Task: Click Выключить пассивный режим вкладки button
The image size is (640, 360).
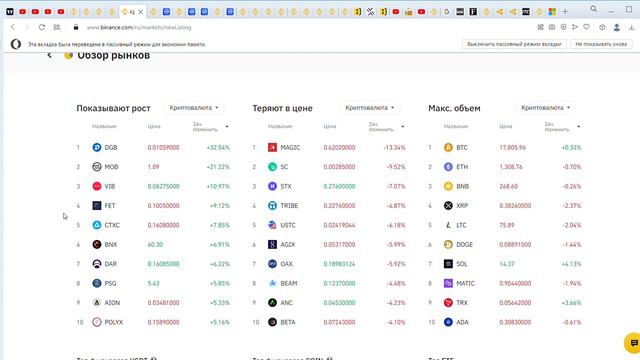Action: 514,44
